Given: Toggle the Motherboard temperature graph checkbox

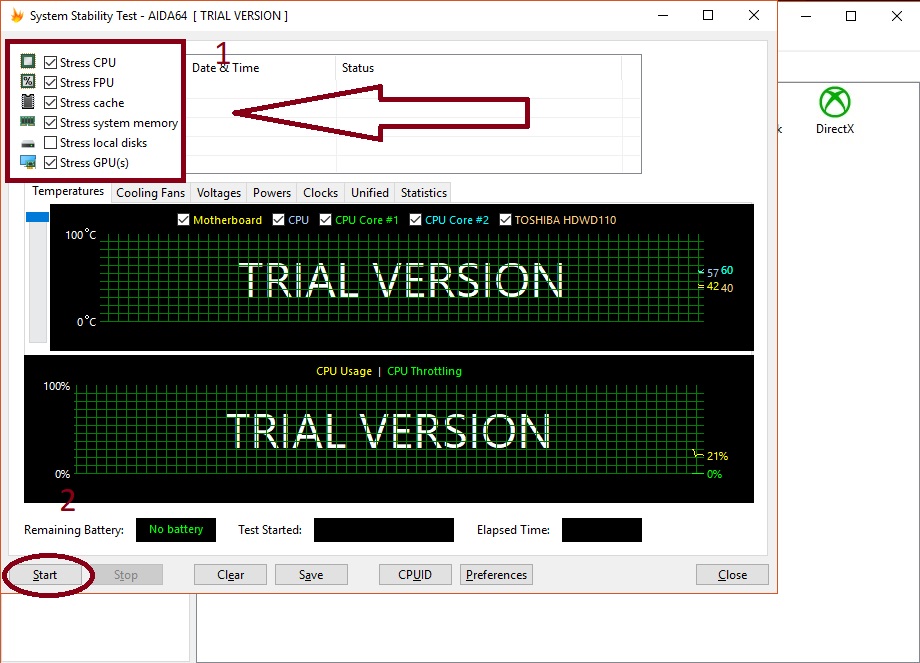Looking at the screenshot, I should pyautogui.click(x=183, y=219).
